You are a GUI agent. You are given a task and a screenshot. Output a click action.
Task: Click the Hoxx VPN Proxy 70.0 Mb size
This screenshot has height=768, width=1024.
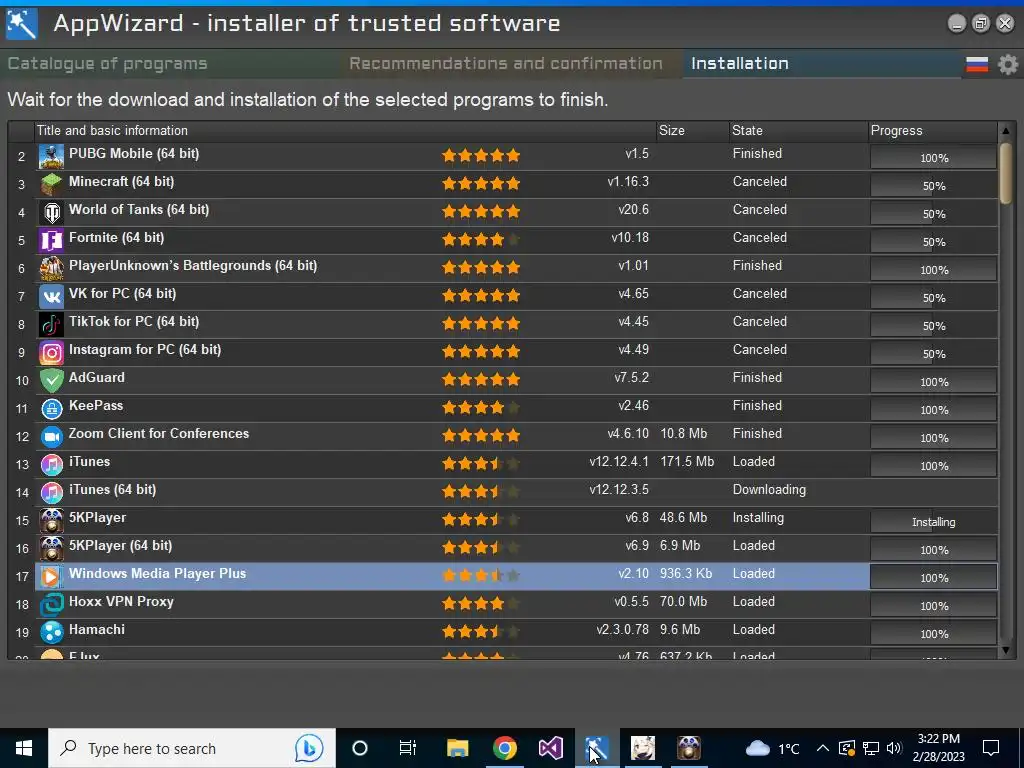point(683,601)
